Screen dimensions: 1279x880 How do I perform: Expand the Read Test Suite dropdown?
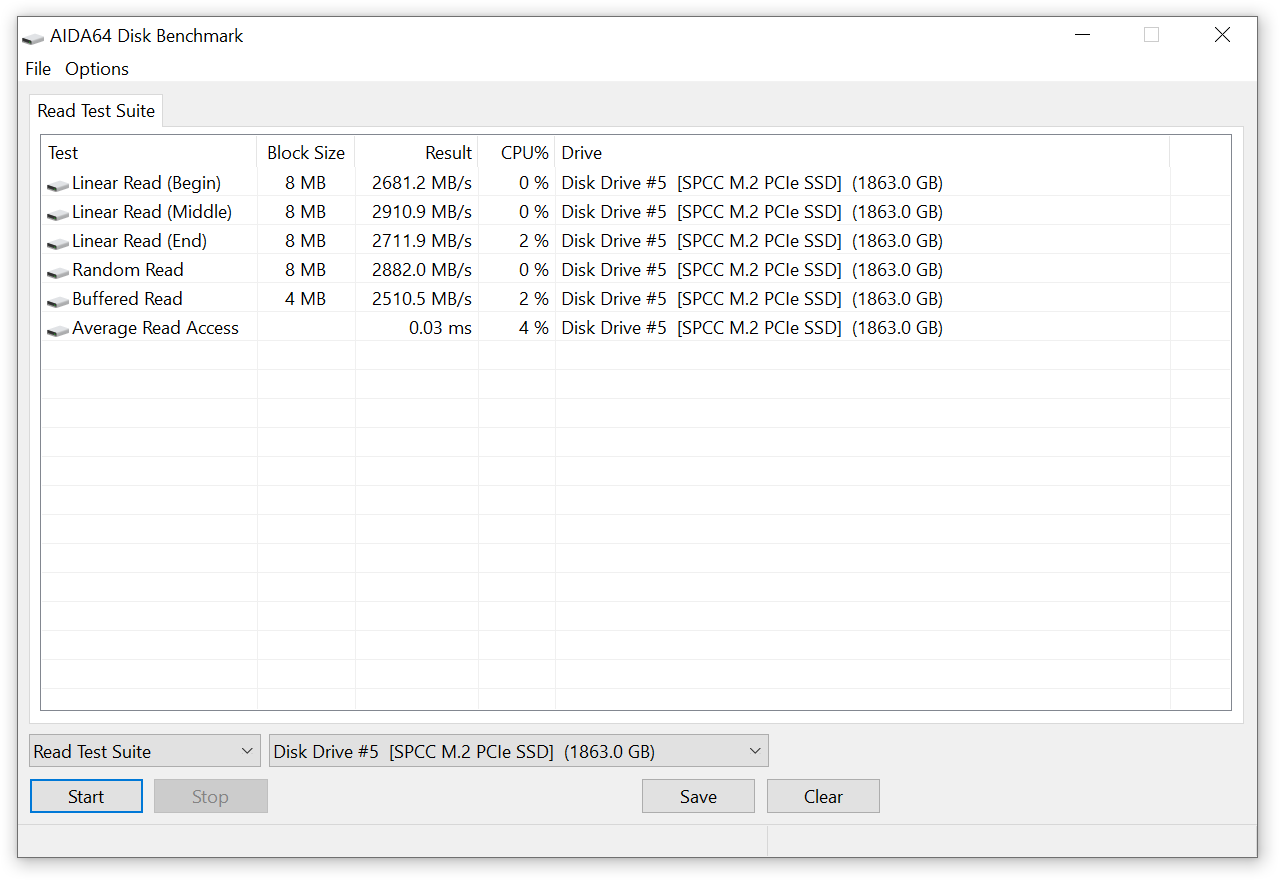tap(145, 752)
